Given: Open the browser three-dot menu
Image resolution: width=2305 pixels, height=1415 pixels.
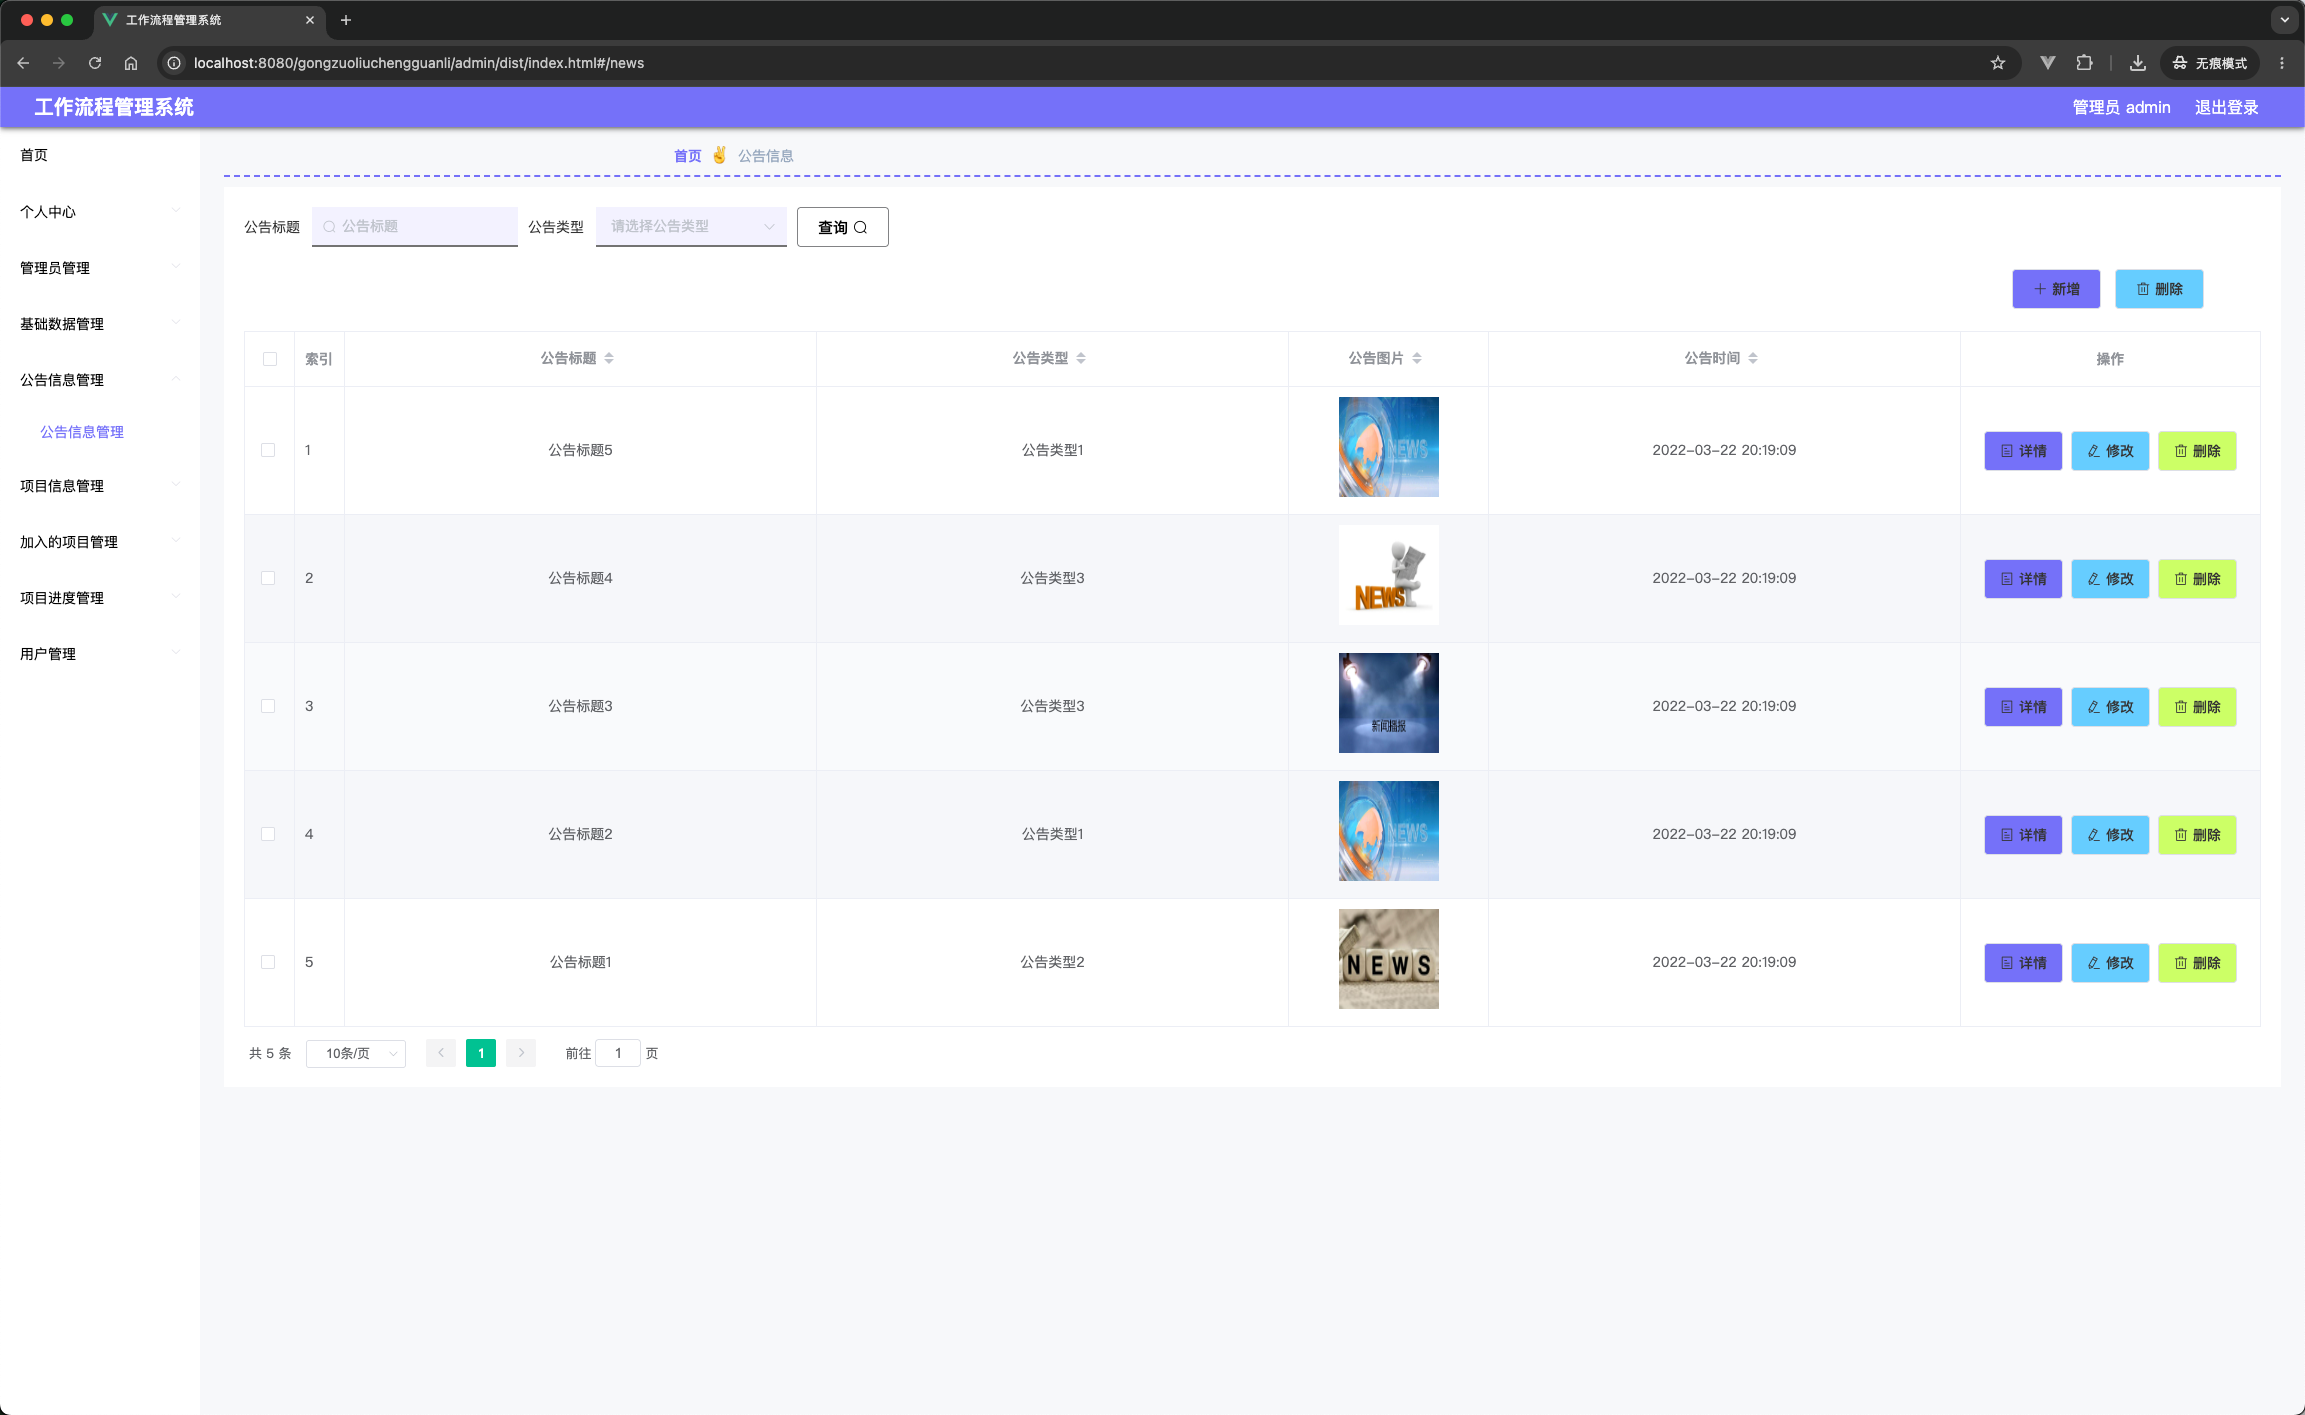Looking at the screenshot, I should coord(2282,63).
